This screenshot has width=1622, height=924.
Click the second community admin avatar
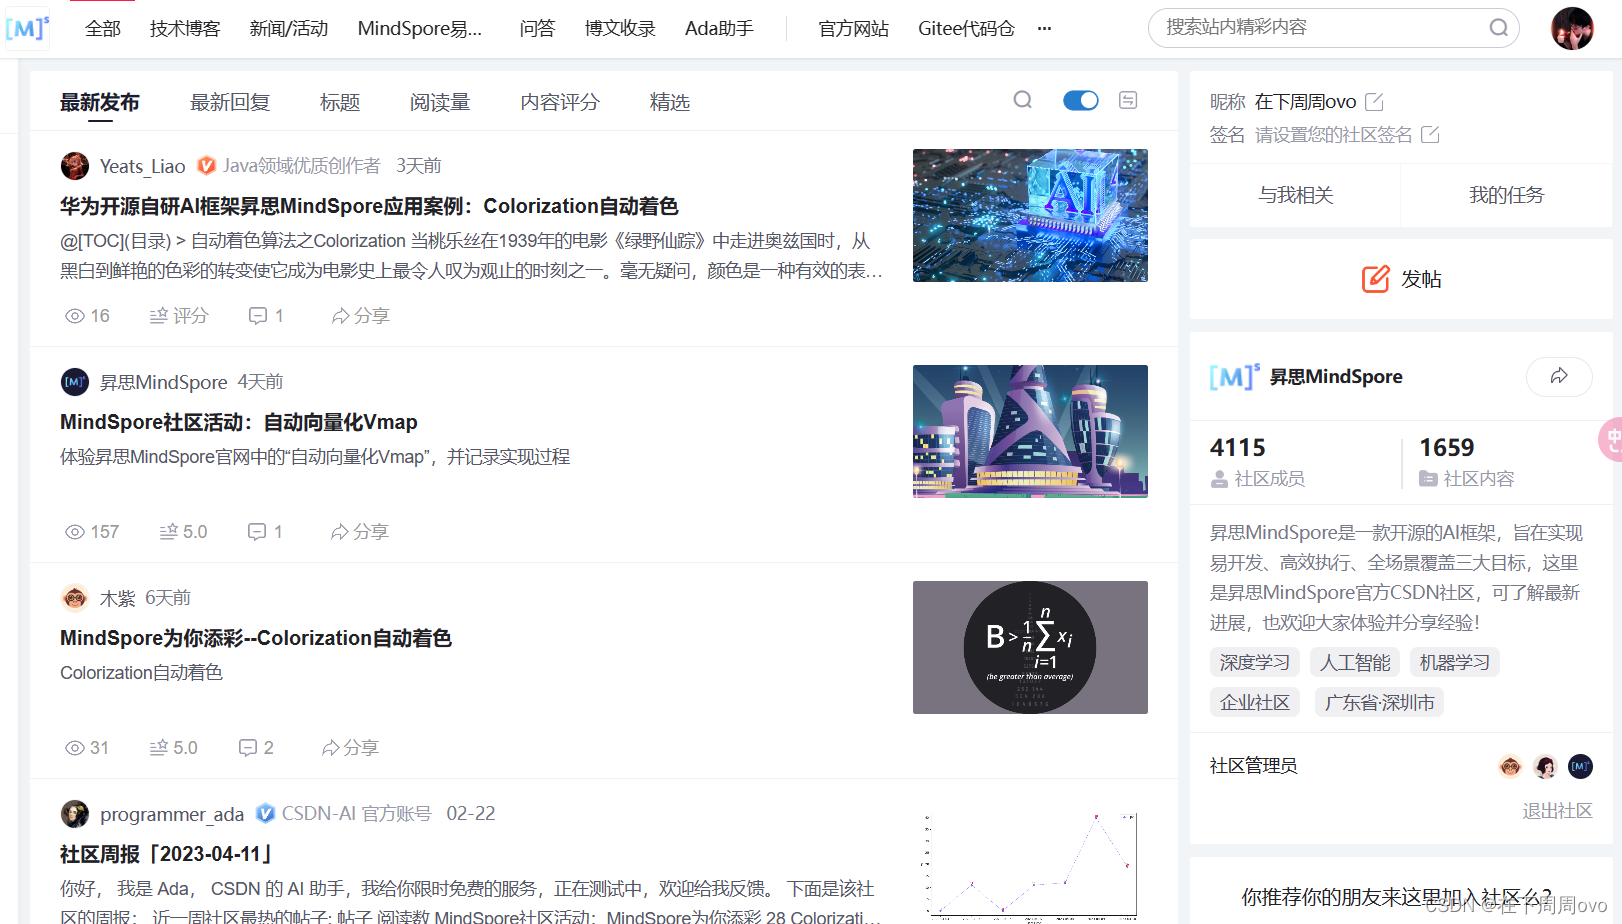point(1545,767)
